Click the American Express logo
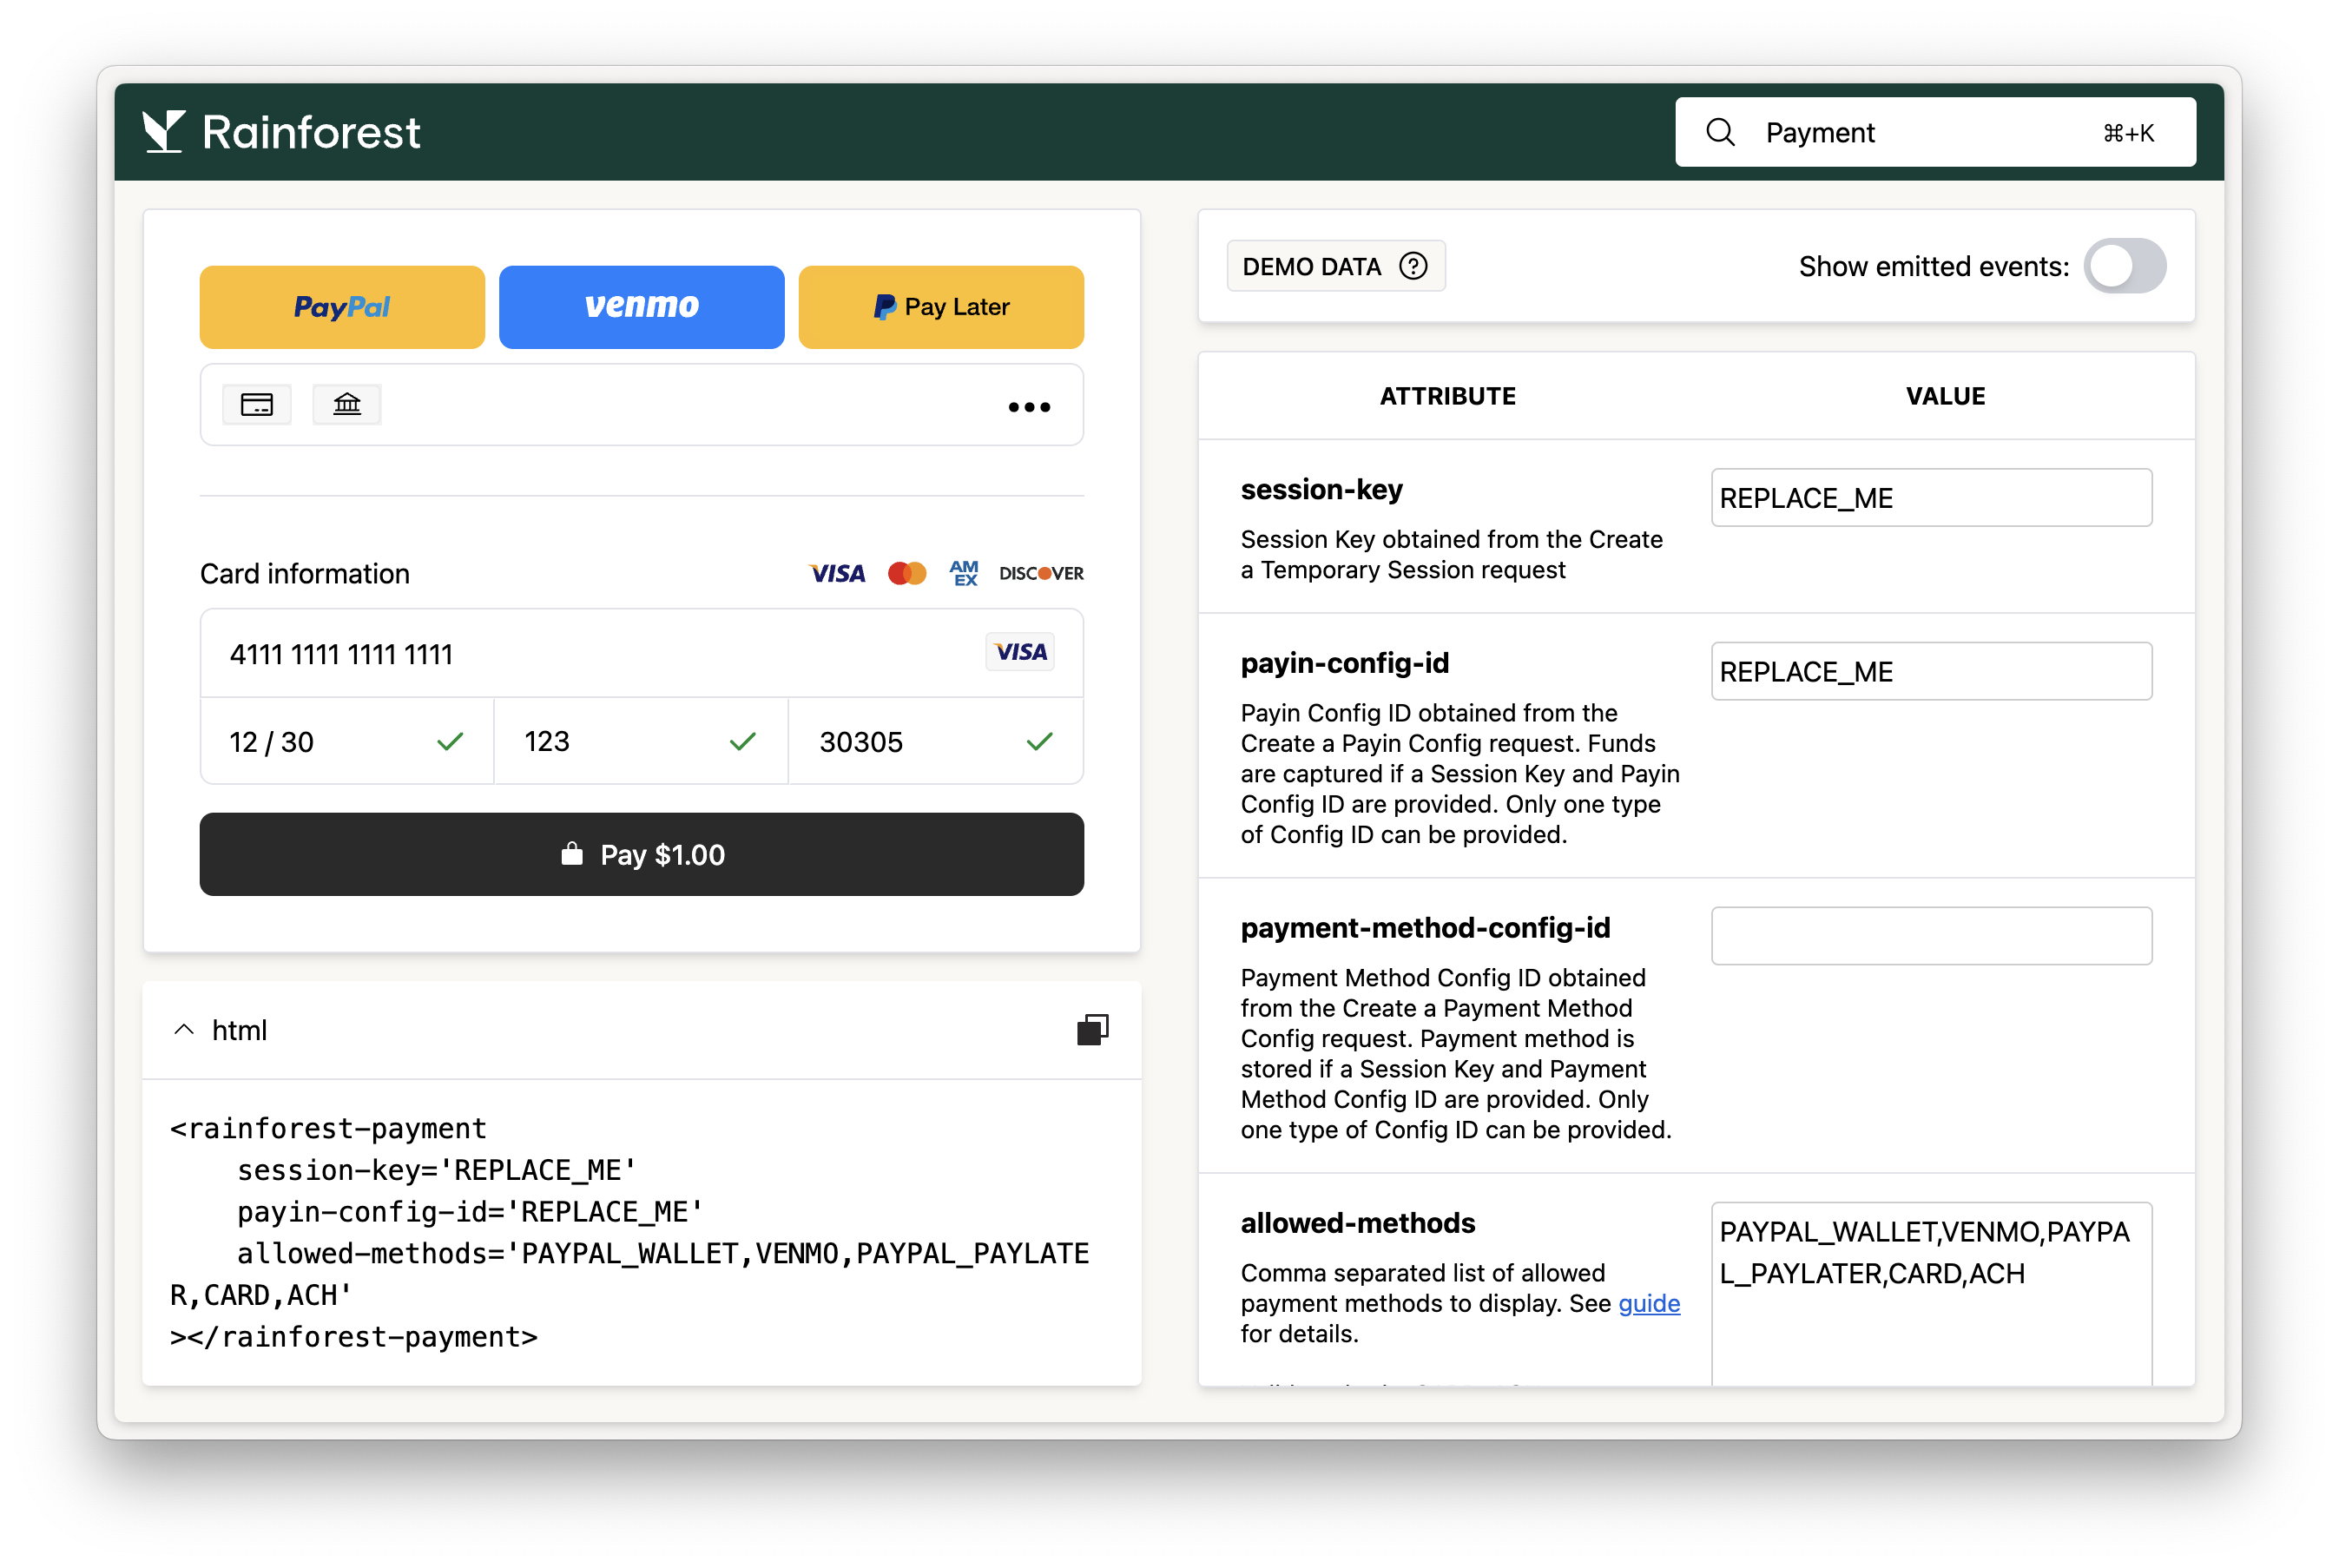 coord(964,573)
